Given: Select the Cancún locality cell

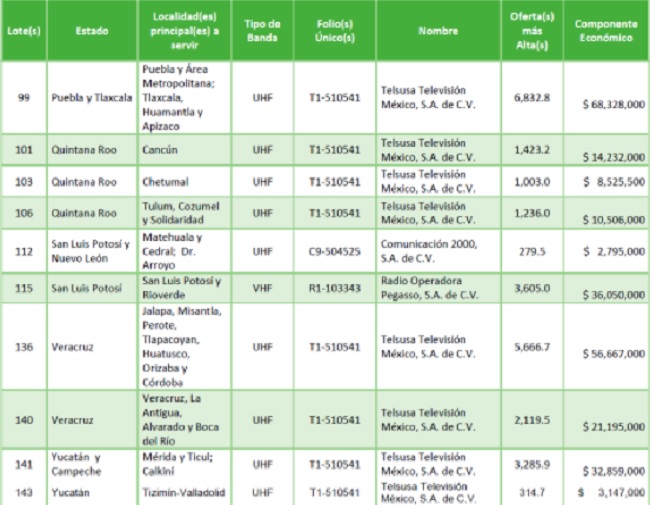Looking at the screenshot, I should click(160, 150).
